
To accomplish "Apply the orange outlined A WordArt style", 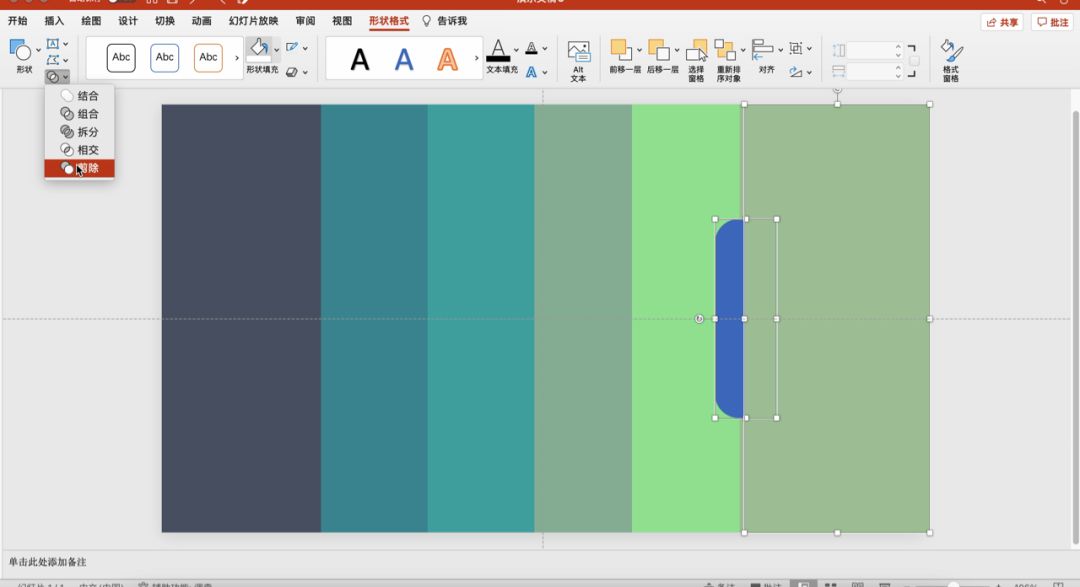I will point(448,60).
